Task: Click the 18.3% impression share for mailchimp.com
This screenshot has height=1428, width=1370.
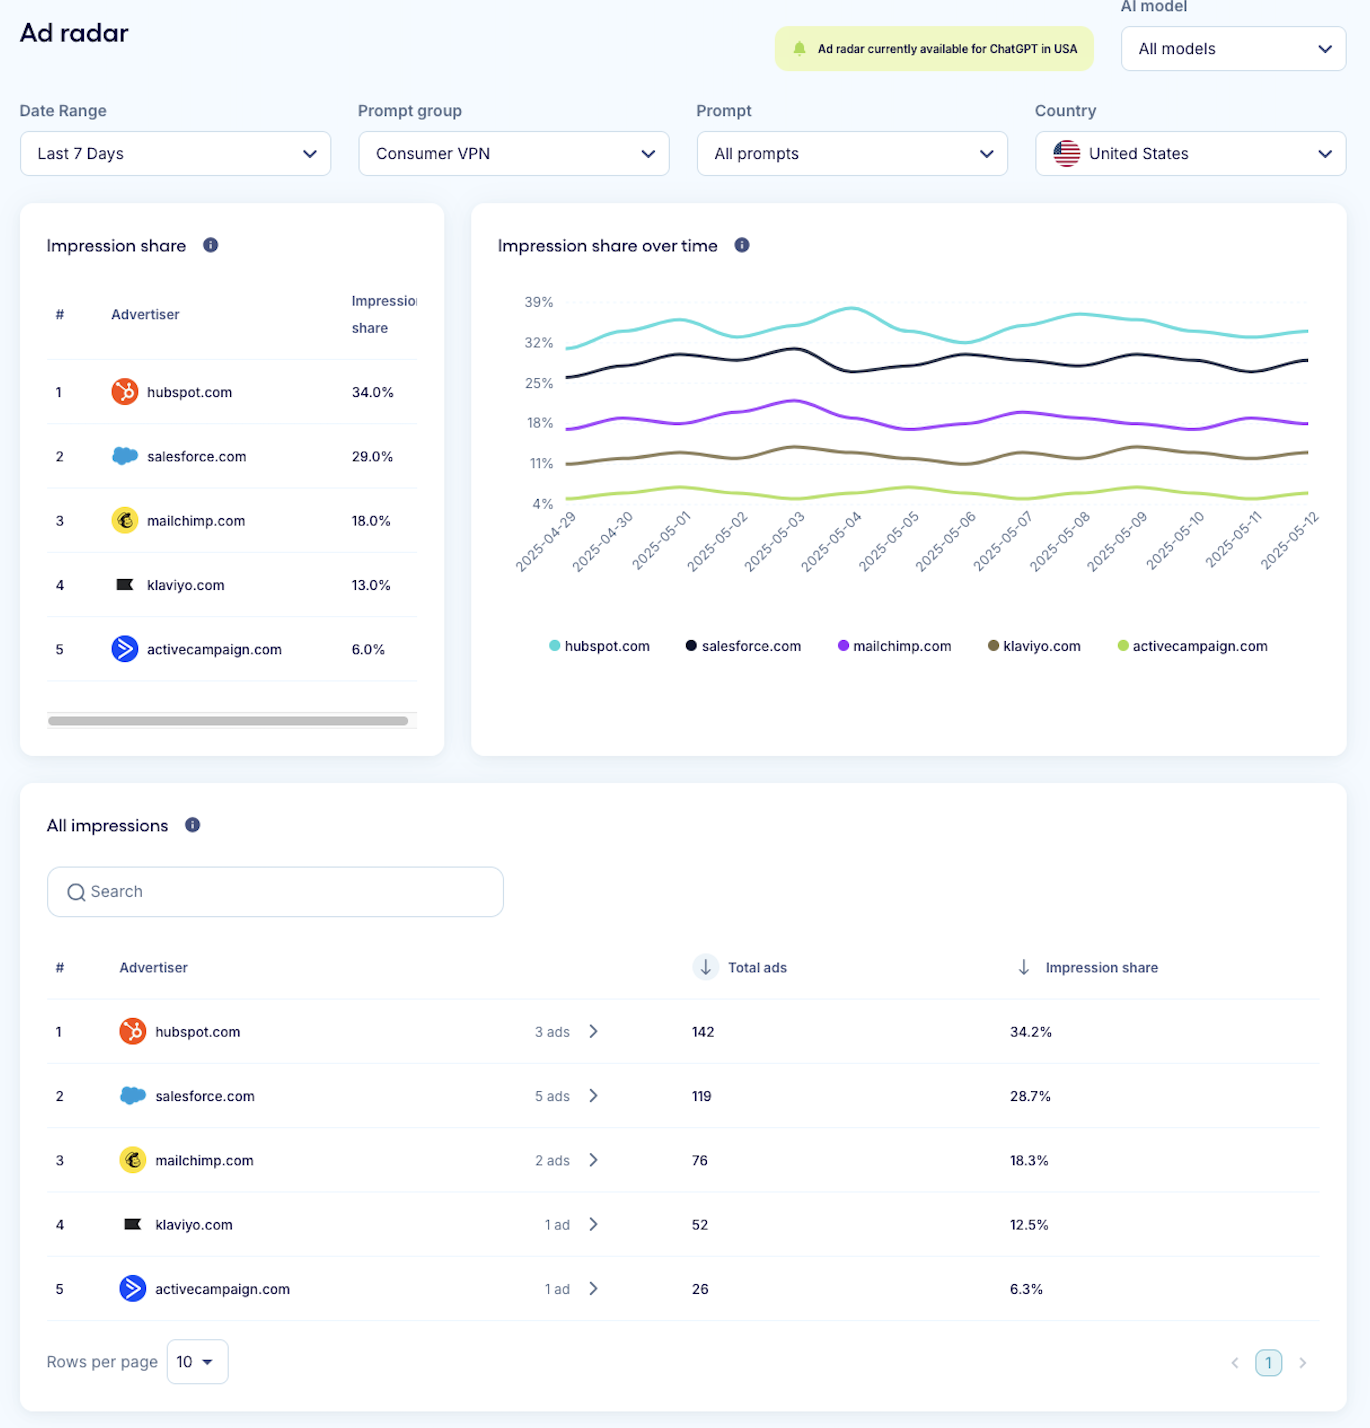Action: pyautogui.click(x=1029, y=1160)
